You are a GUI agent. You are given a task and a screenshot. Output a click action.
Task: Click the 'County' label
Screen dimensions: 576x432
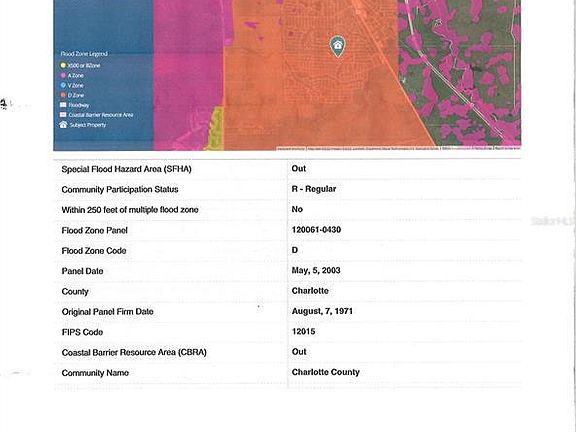[75, 292]
